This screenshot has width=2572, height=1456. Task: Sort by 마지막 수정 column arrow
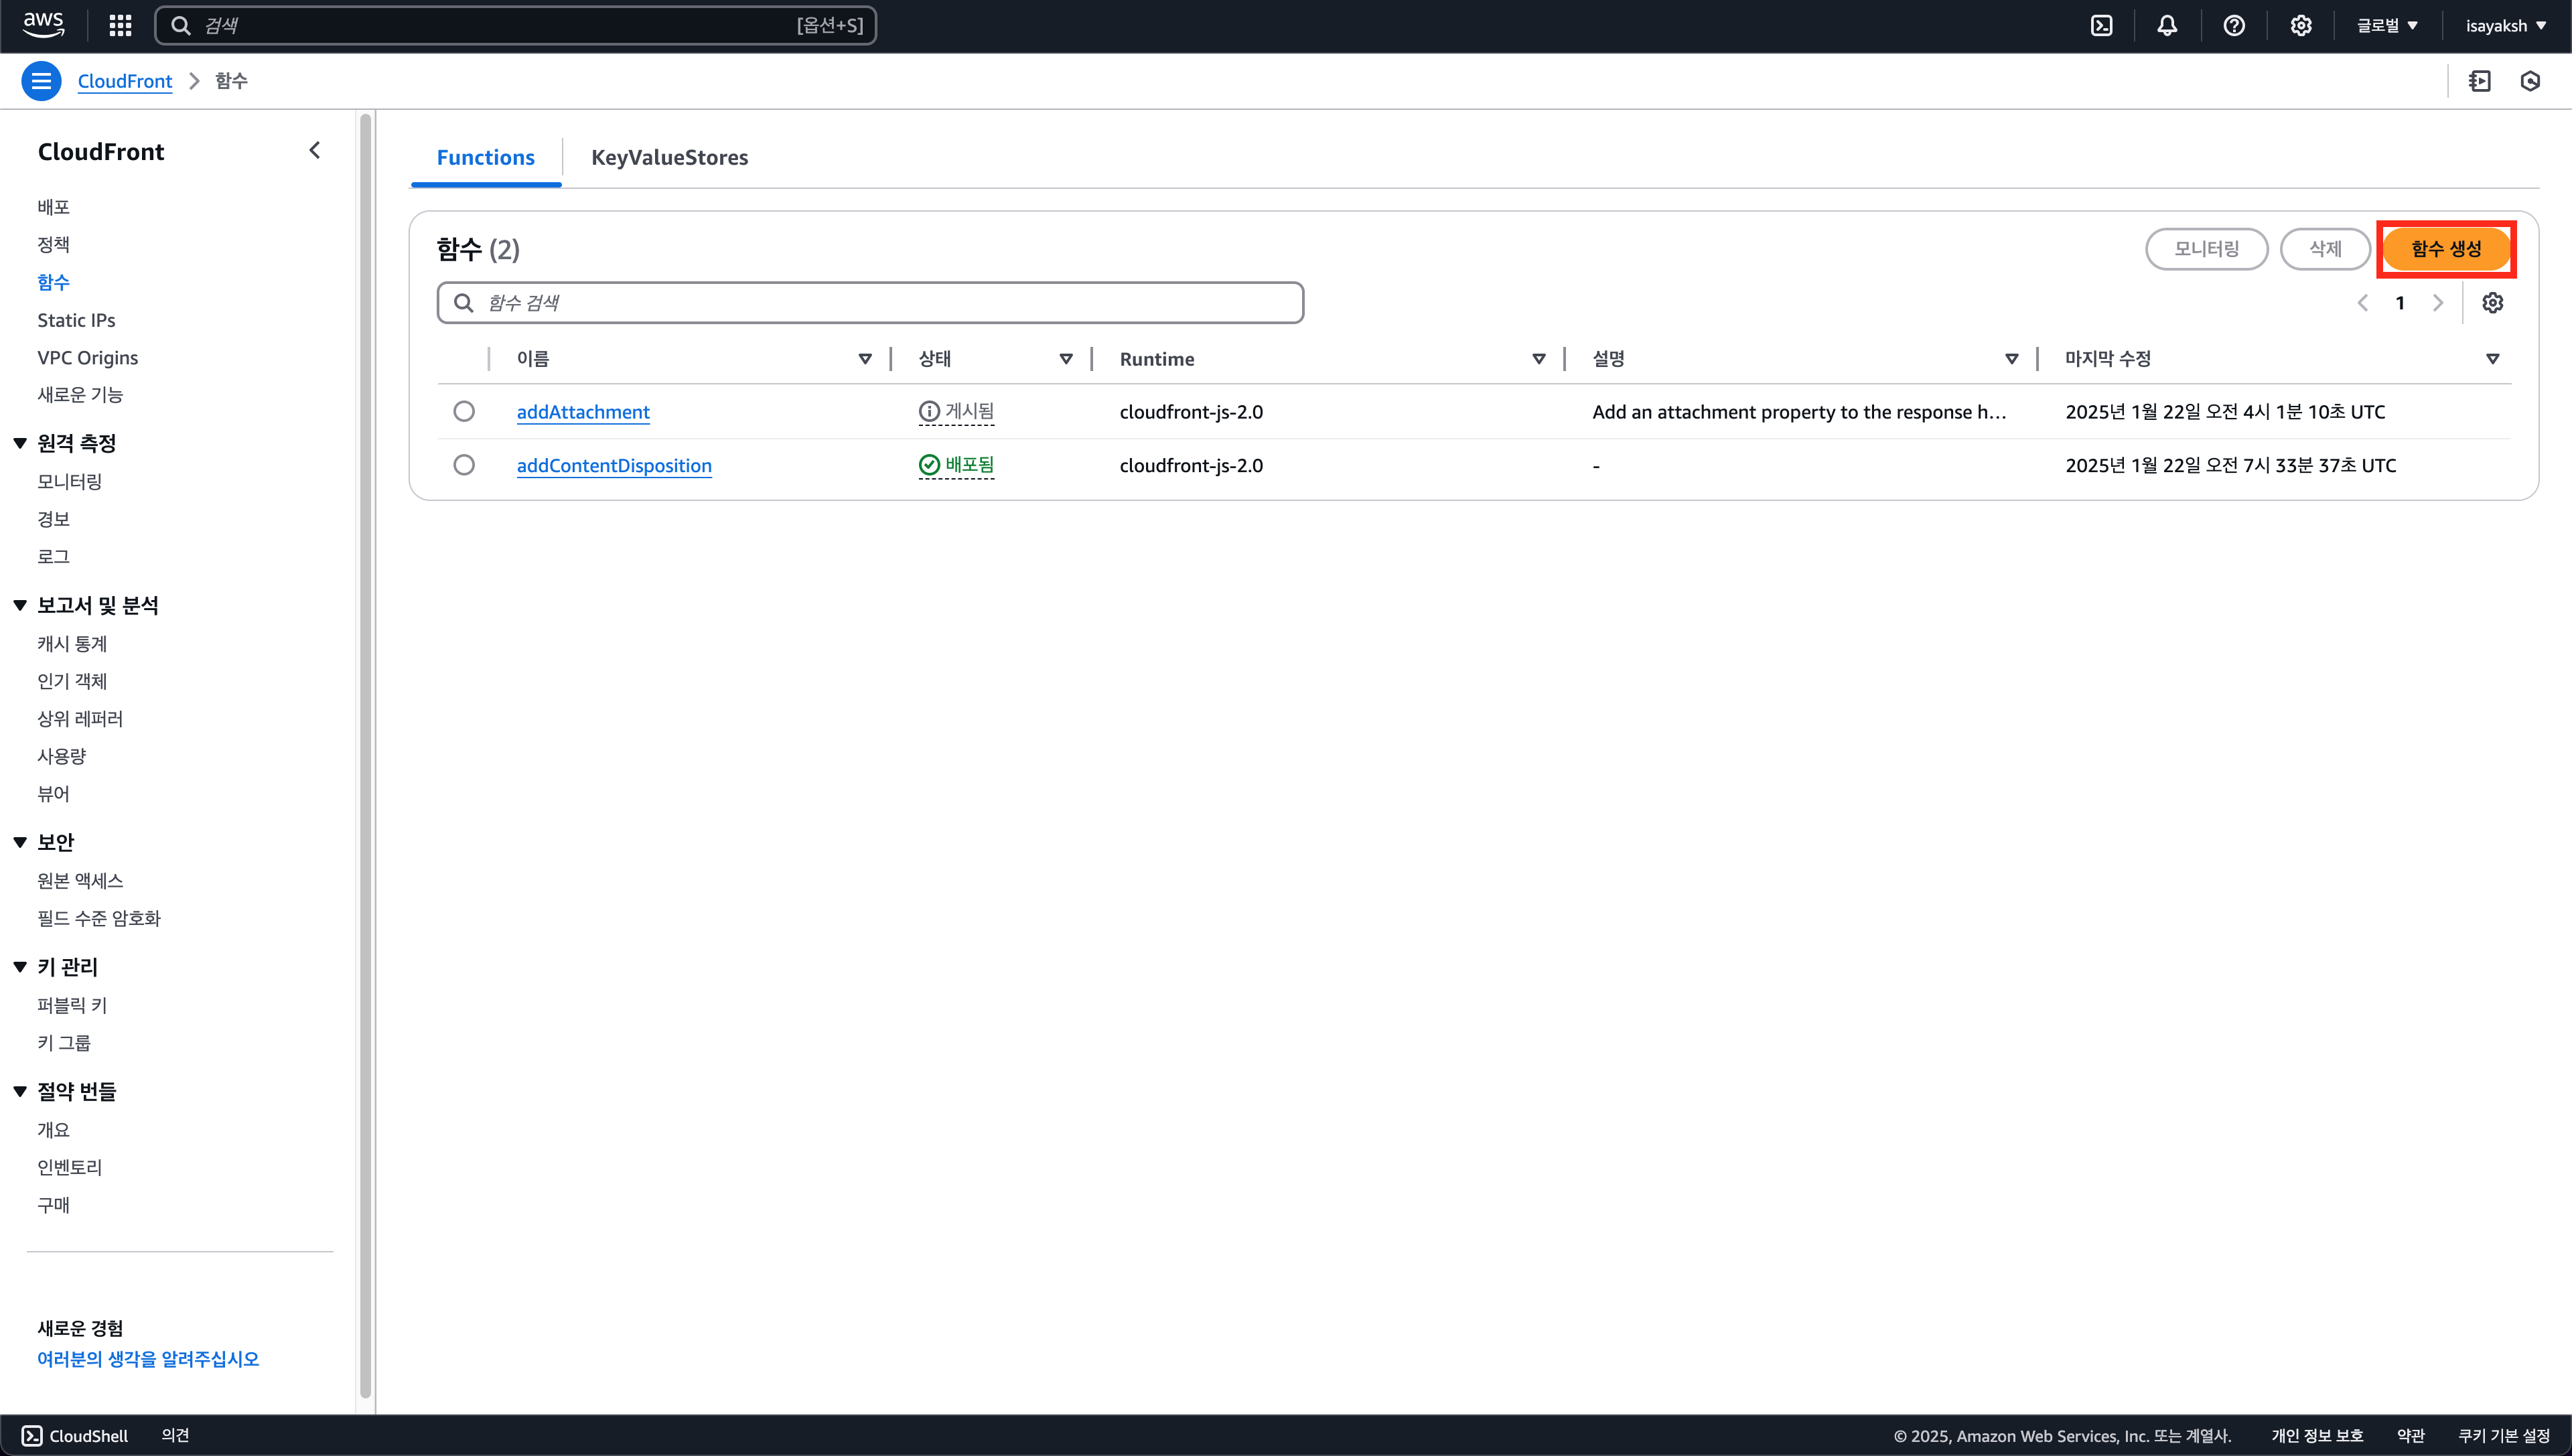[x=2493, y=359]
